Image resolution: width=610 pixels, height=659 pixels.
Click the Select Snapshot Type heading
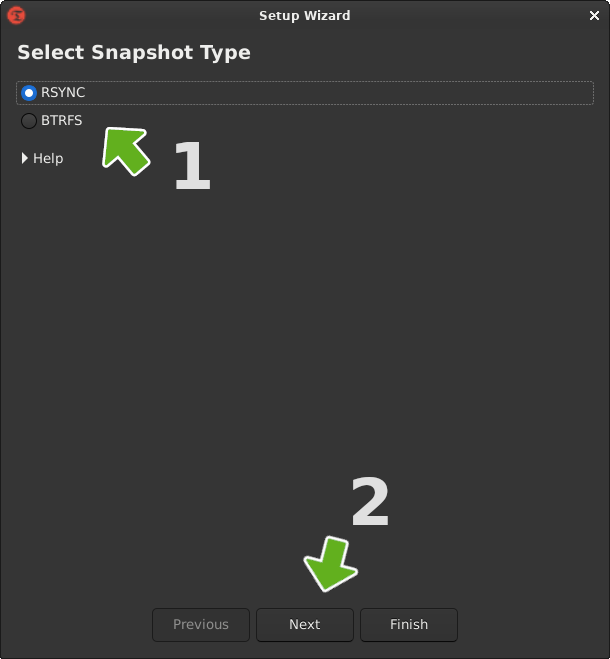(134, 52)
